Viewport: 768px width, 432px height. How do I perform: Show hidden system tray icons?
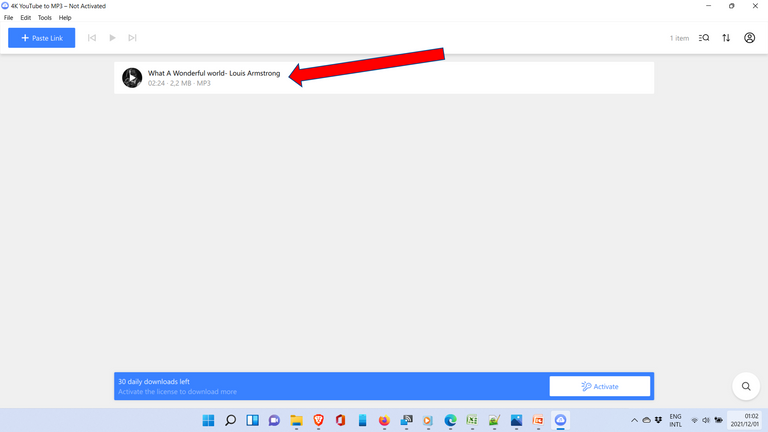tap(634, 420)
